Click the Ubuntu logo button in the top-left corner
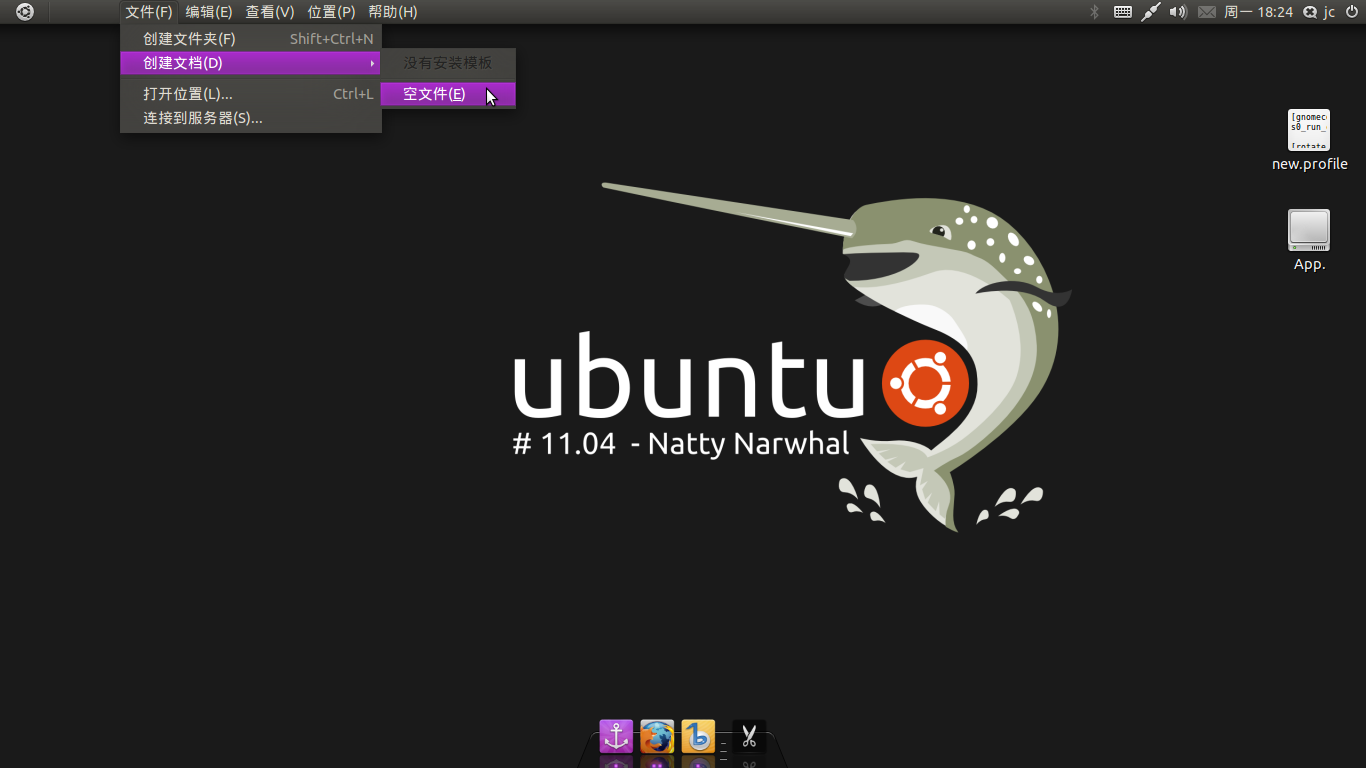Image resolution: width=1366 pixels, height=768 pixels. (25, 12)
